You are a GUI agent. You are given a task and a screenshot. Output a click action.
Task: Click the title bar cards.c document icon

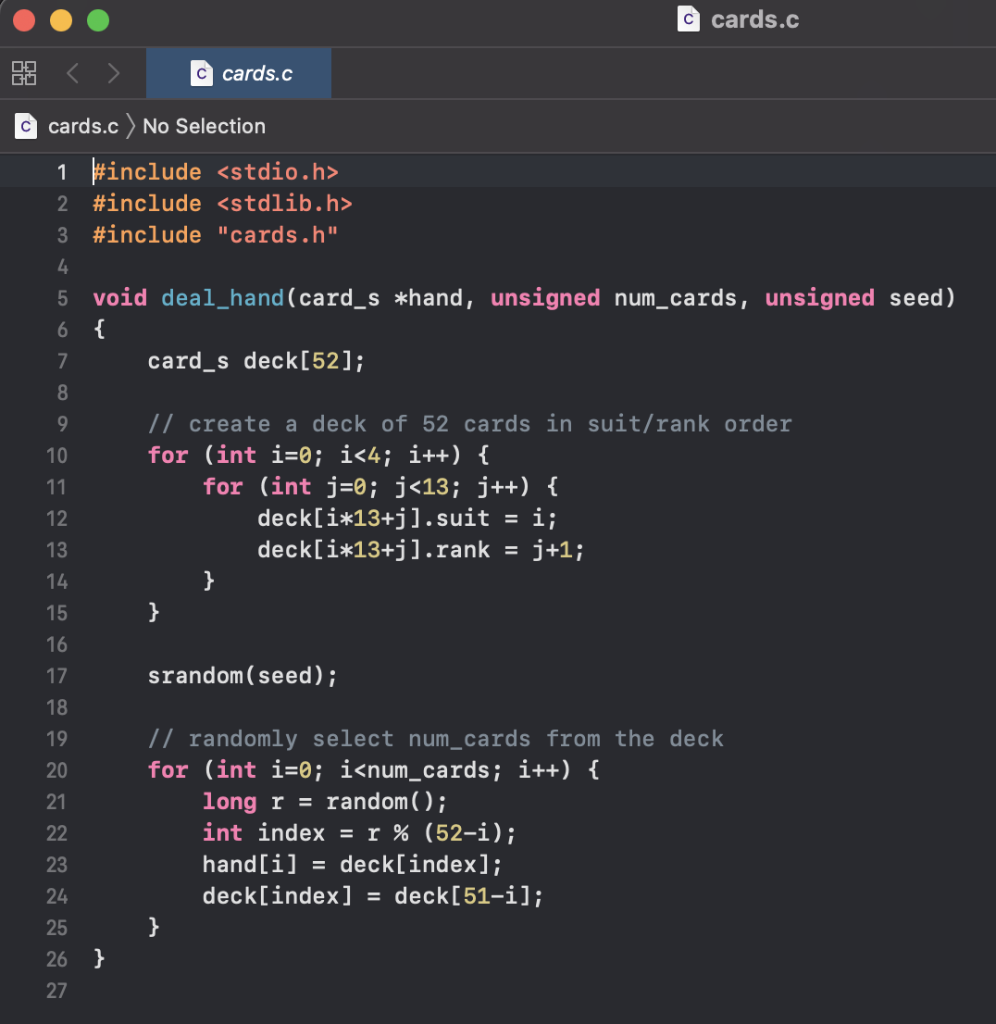[688, 20]
